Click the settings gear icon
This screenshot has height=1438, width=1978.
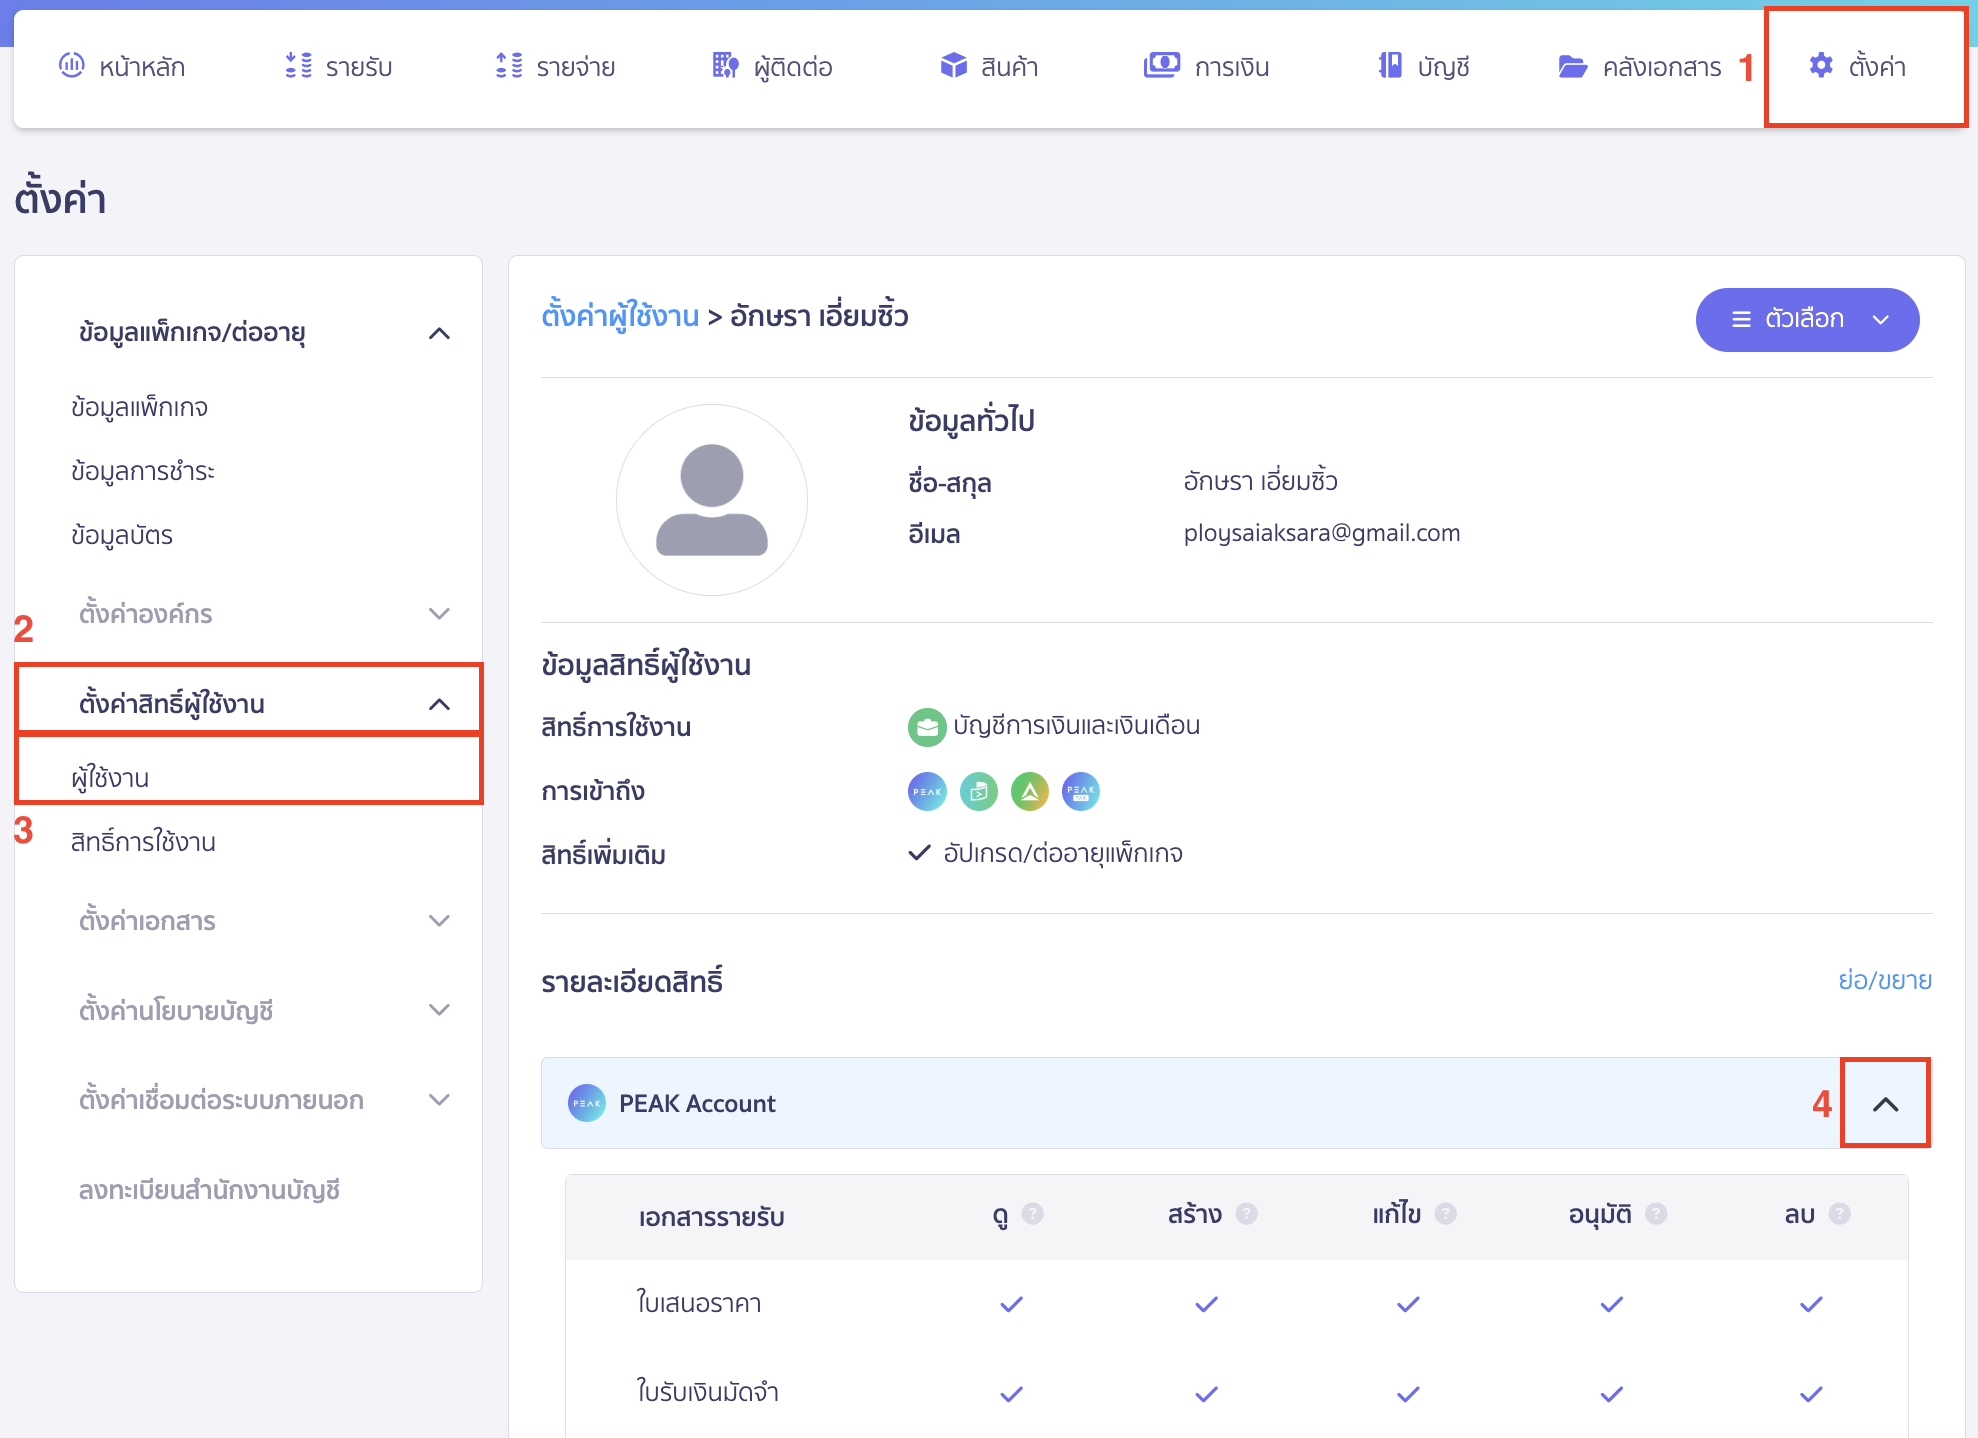pos(1821,66)
